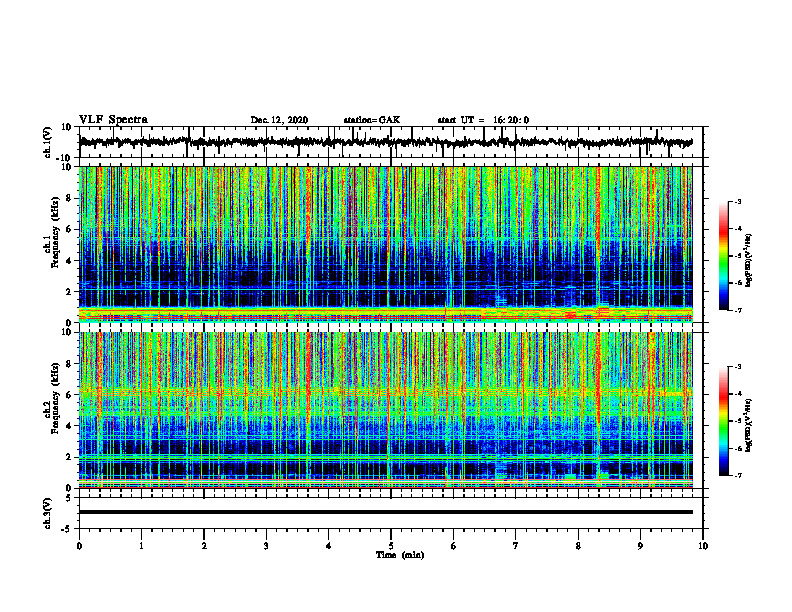This screenshot has width=792, height=612.
Task: Click time axis tick label "4"
Action: (329, 546)
